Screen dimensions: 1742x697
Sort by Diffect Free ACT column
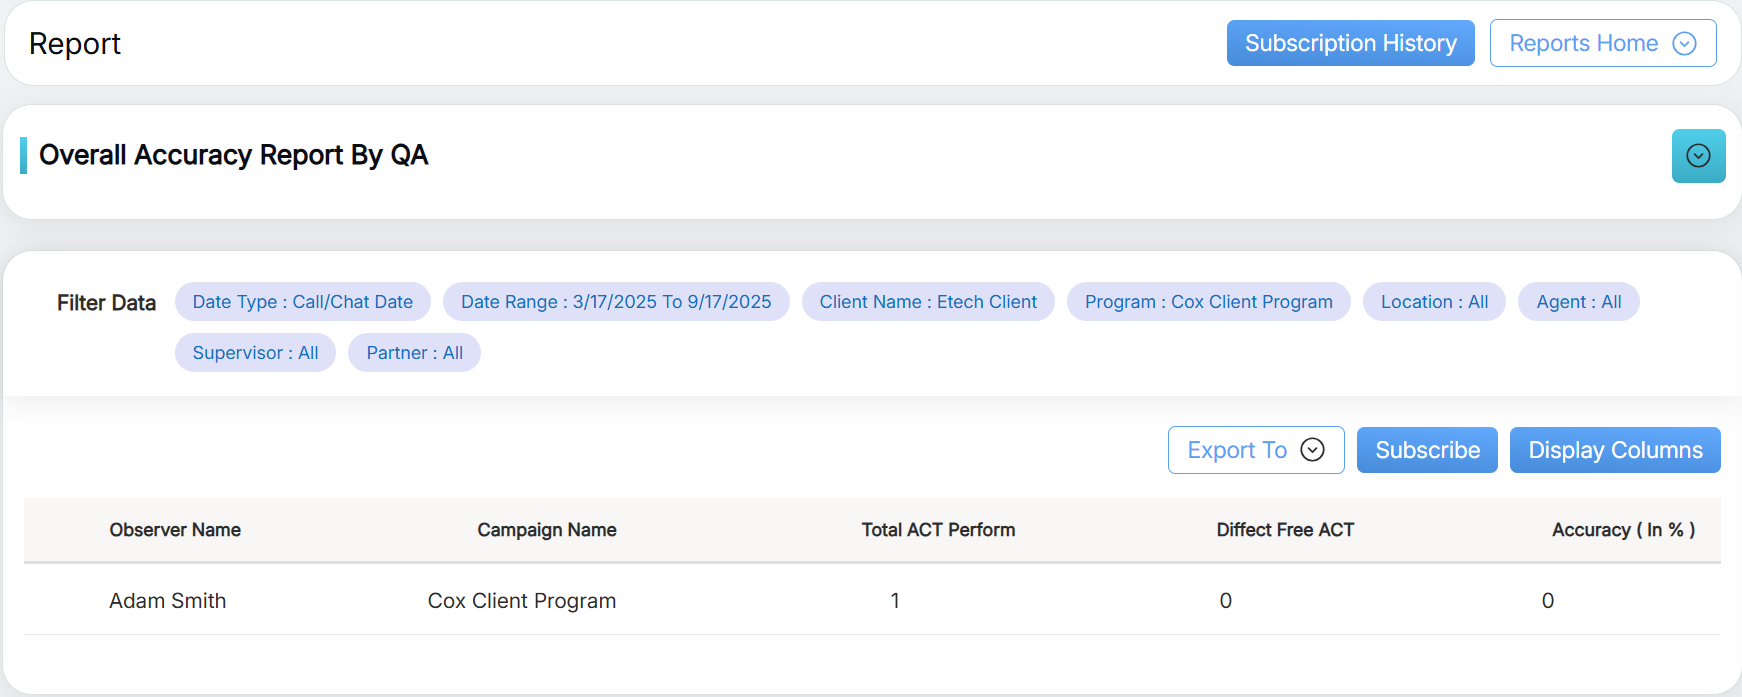point(1285,530)
